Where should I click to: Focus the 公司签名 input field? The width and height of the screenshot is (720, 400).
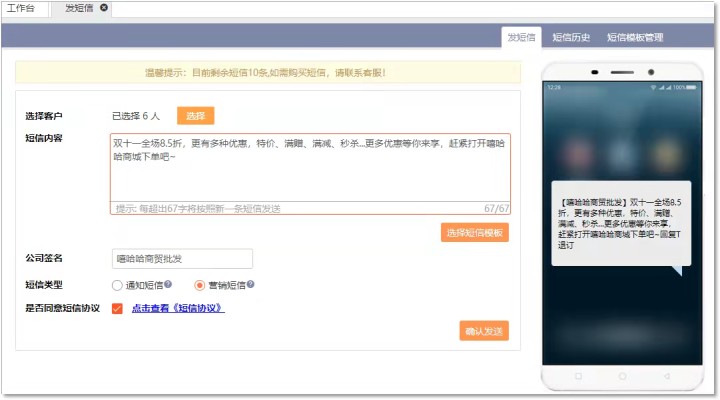pyautogui.click(x=182, y=259)
